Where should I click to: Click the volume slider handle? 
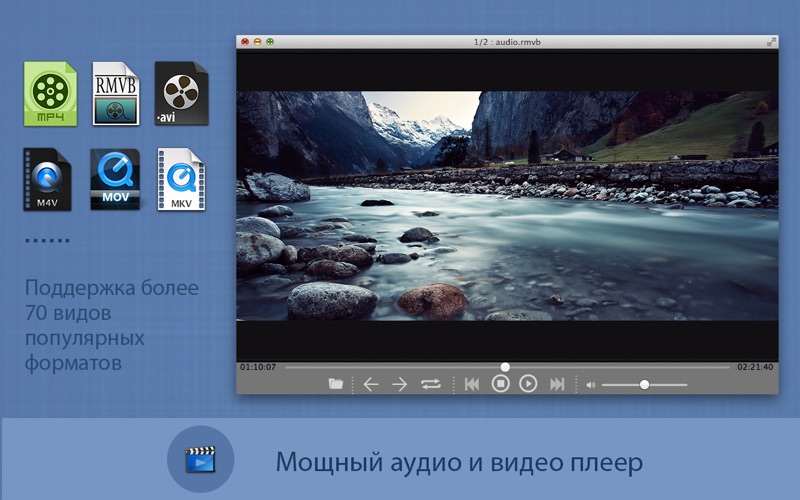[x=644, y=384]
